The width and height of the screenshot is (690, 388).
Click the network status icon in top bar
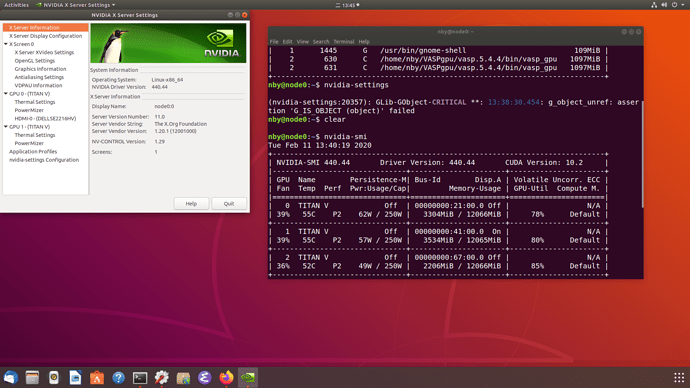654,5
